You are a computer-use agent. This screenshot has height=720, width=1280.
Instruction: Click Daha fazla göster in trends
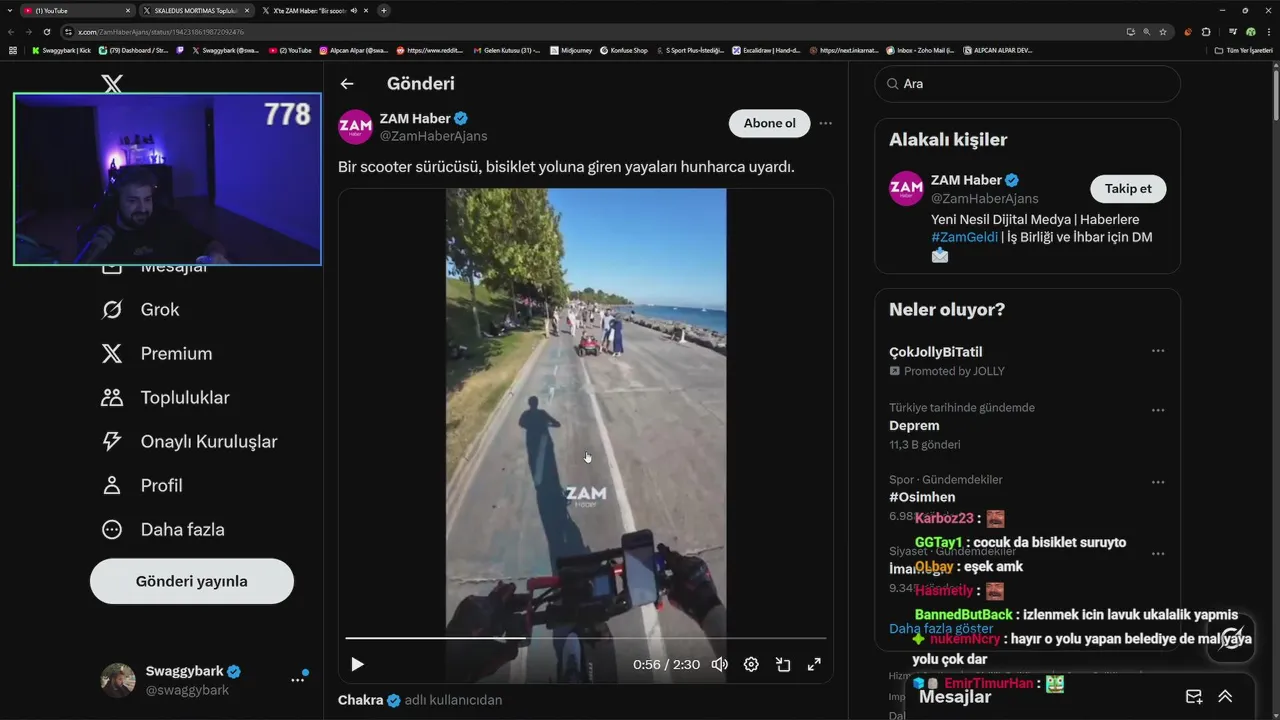click(941, 629)
